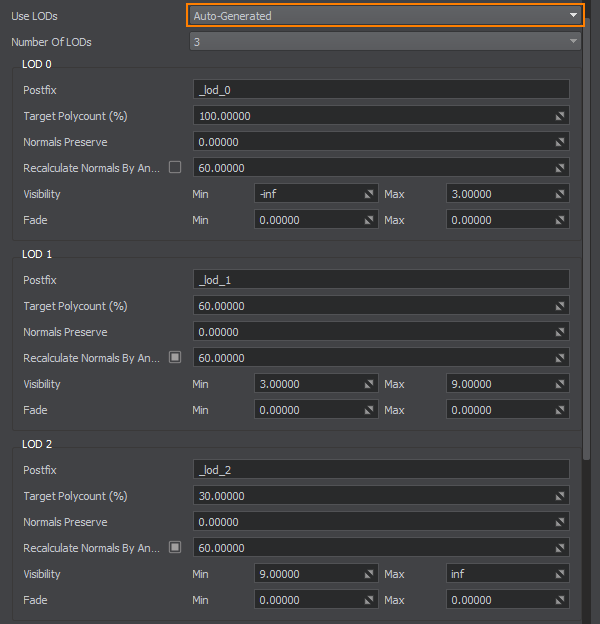
Task: Select the LOD 1 Postfix field with _lod_1
Action: [381, 280]
